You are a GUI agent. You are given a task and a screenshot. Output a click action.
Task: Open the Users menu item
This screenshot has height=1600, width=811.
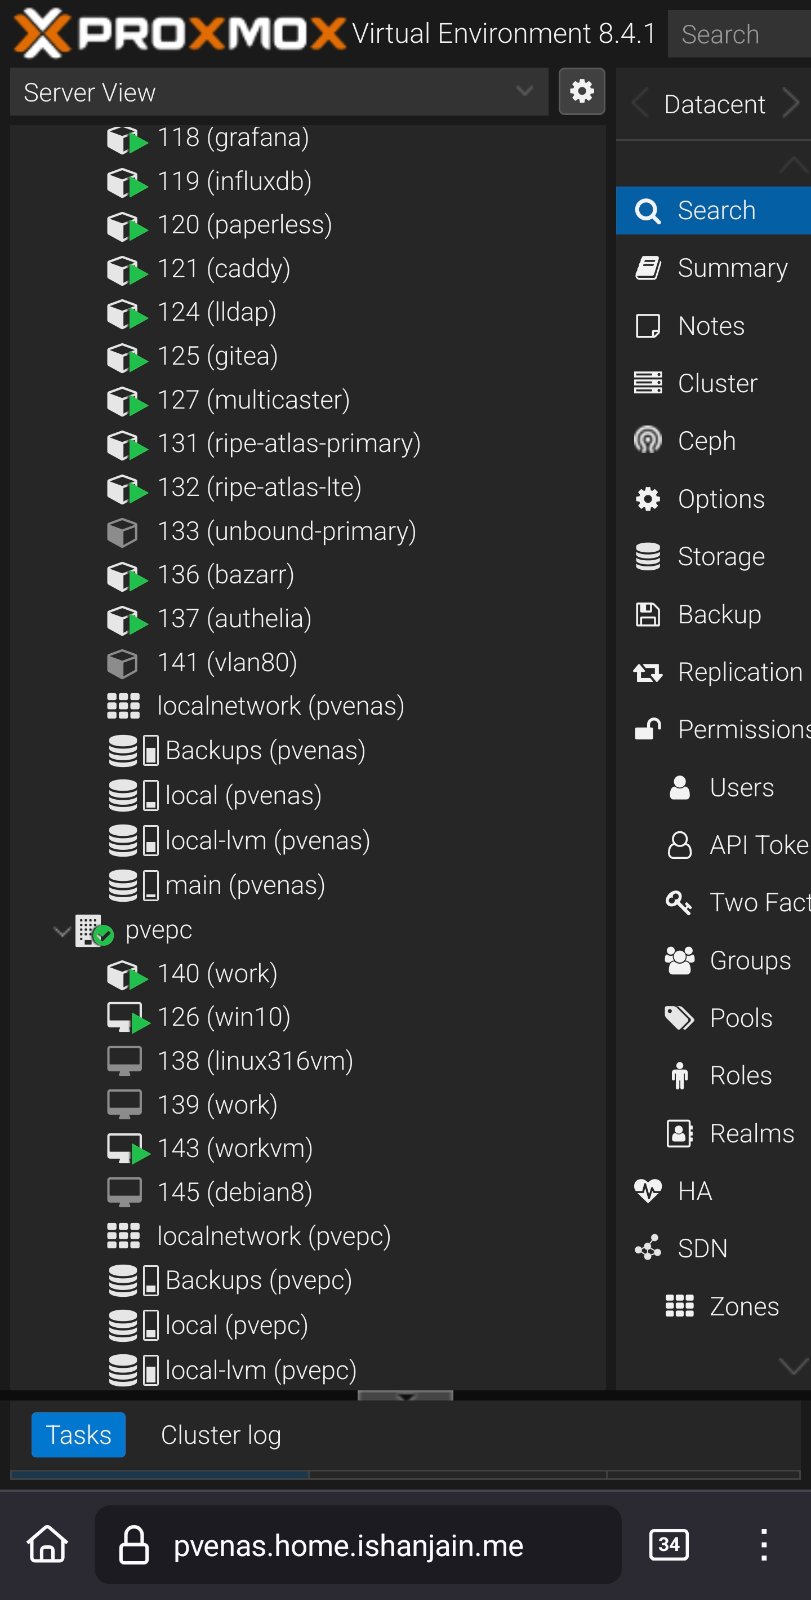[x=741, y=787]
